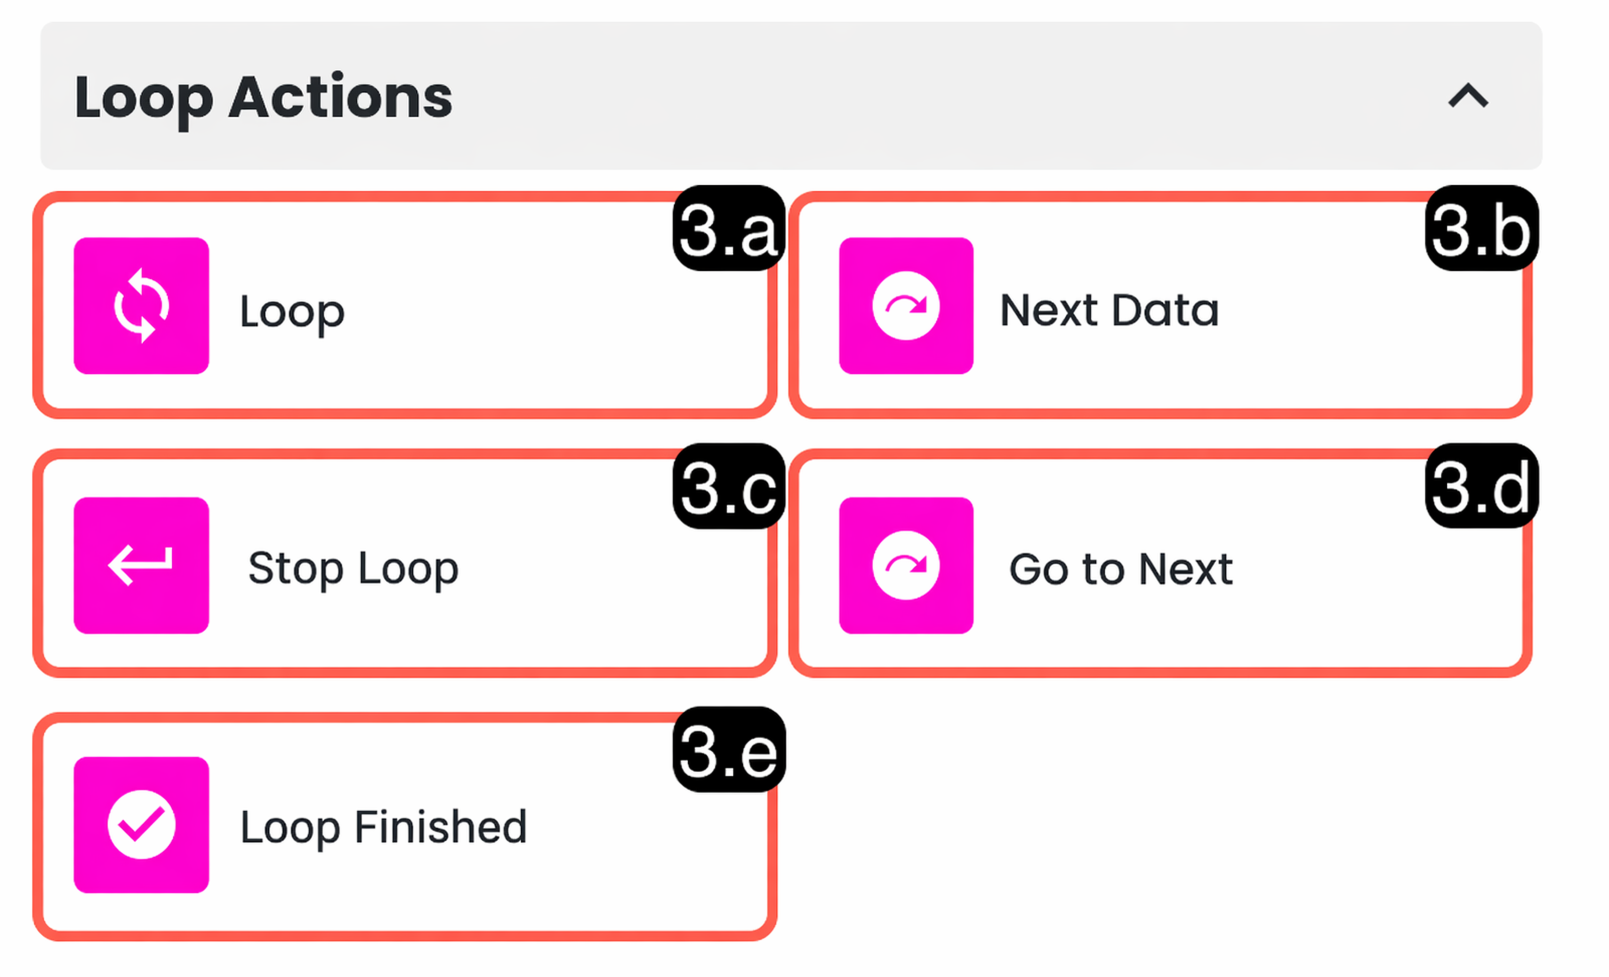The image size is (1609, 977).
Task: Choose the Stop Loop action card
Action: pyautogui.click(x=405, y=565)
